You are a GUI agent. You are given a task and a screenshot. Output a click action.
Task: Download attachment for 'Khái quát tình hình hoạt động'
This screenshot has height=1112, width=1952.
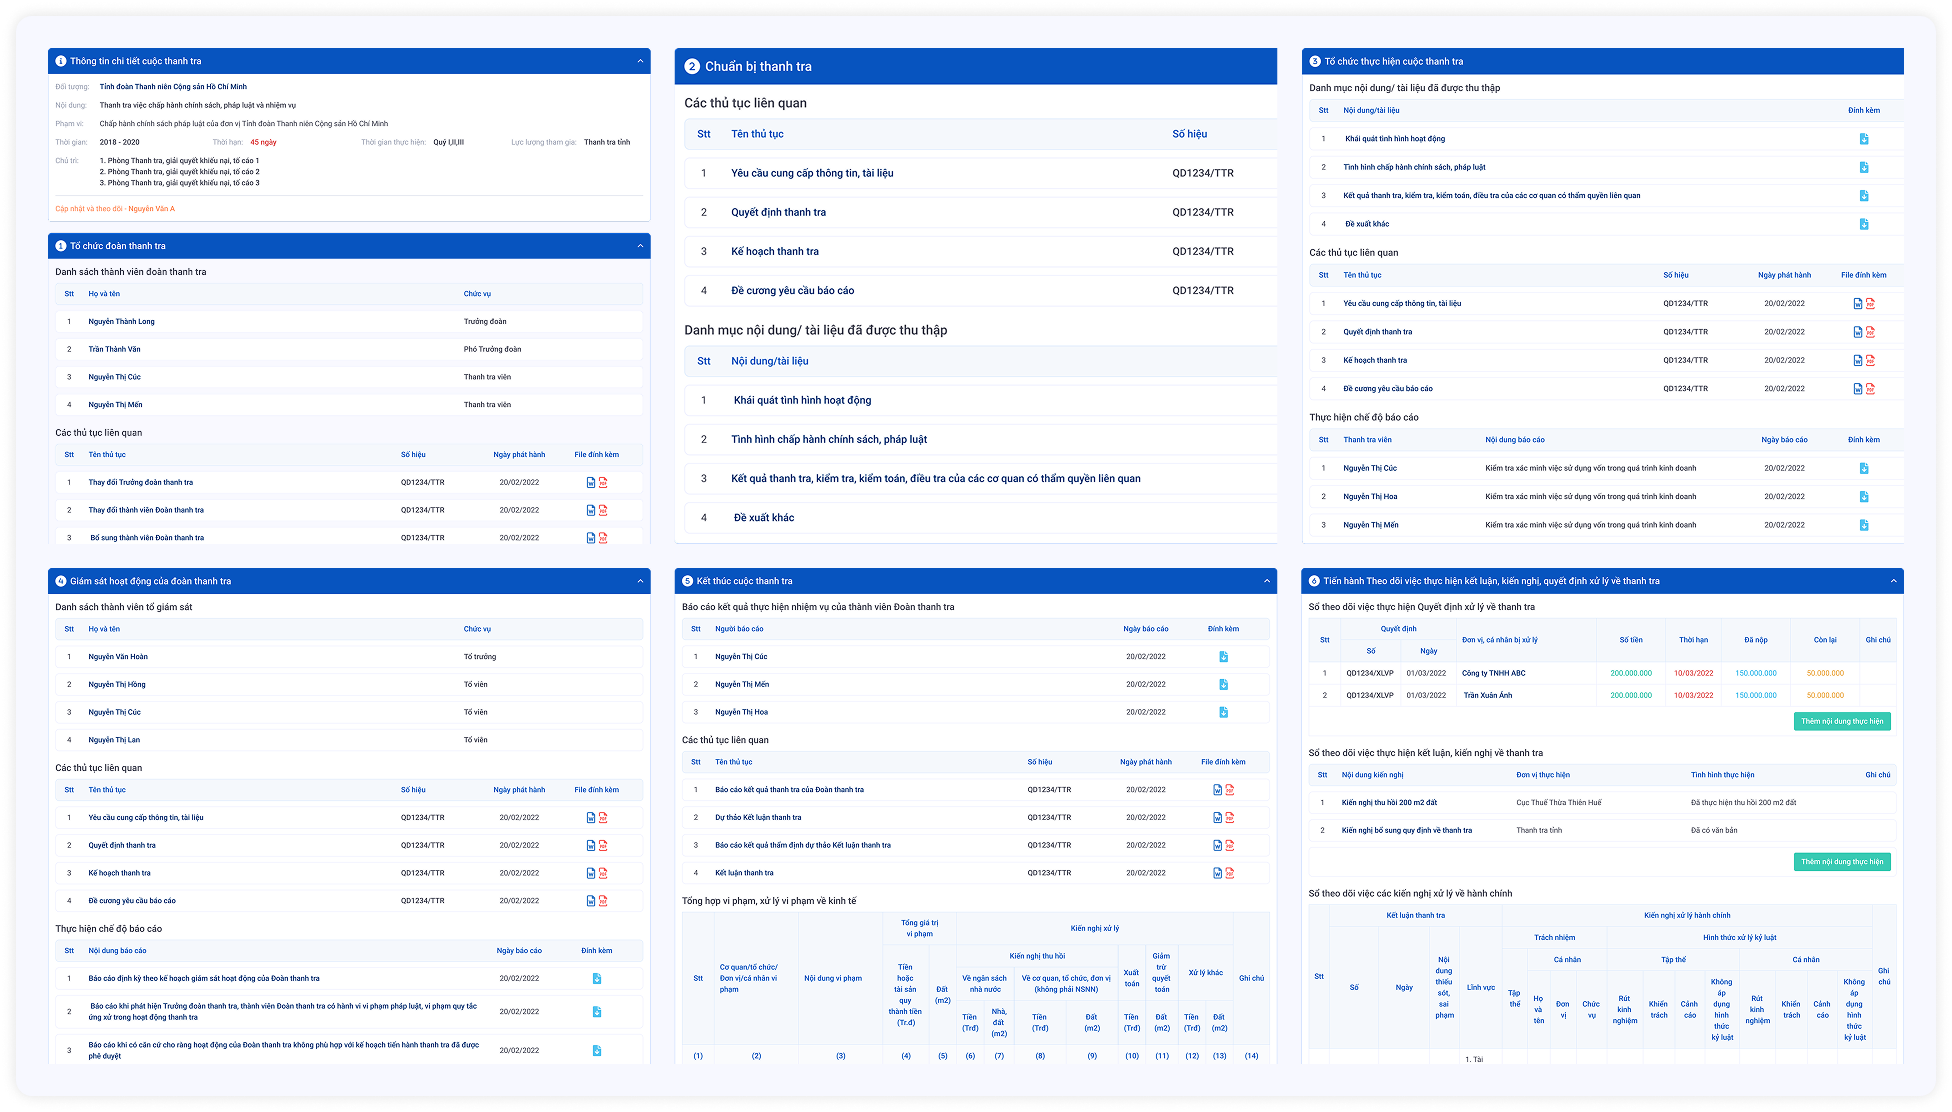1863,139
